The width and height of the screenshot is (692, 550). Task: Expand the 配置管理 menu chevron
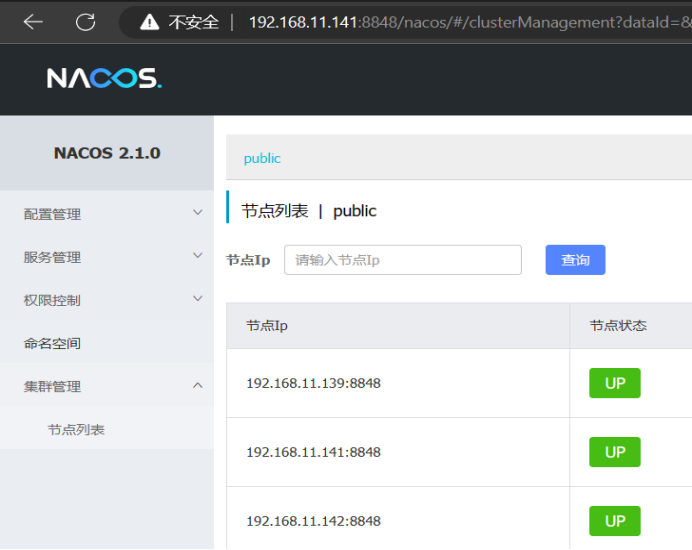pos(198,212)
